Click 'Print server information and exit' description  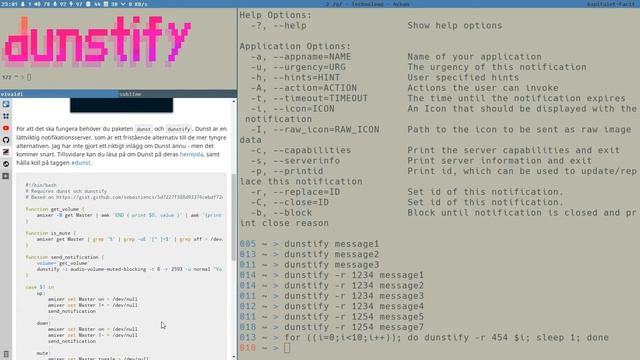500,161
